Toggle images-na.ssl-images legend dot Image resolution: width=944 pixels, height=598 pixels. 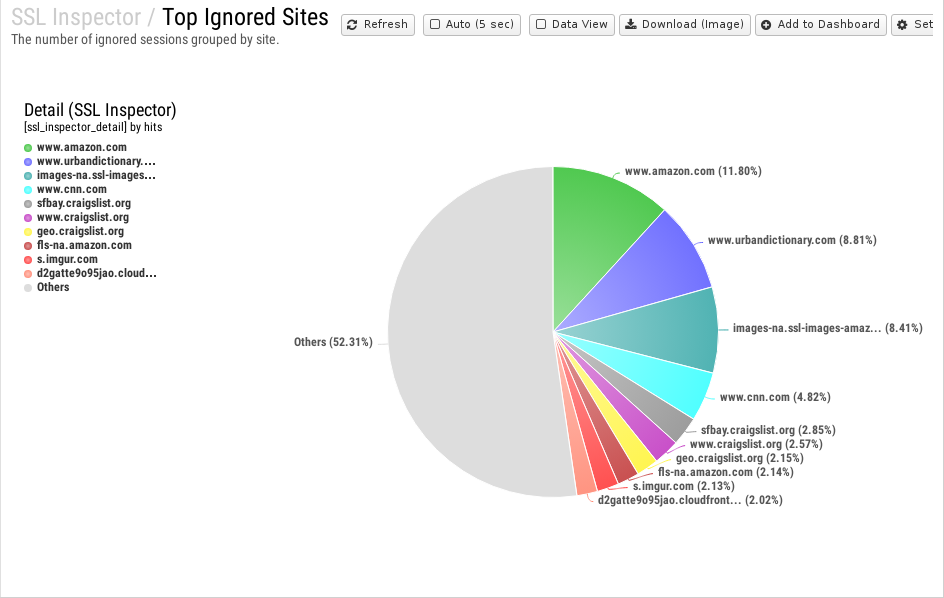28,176
